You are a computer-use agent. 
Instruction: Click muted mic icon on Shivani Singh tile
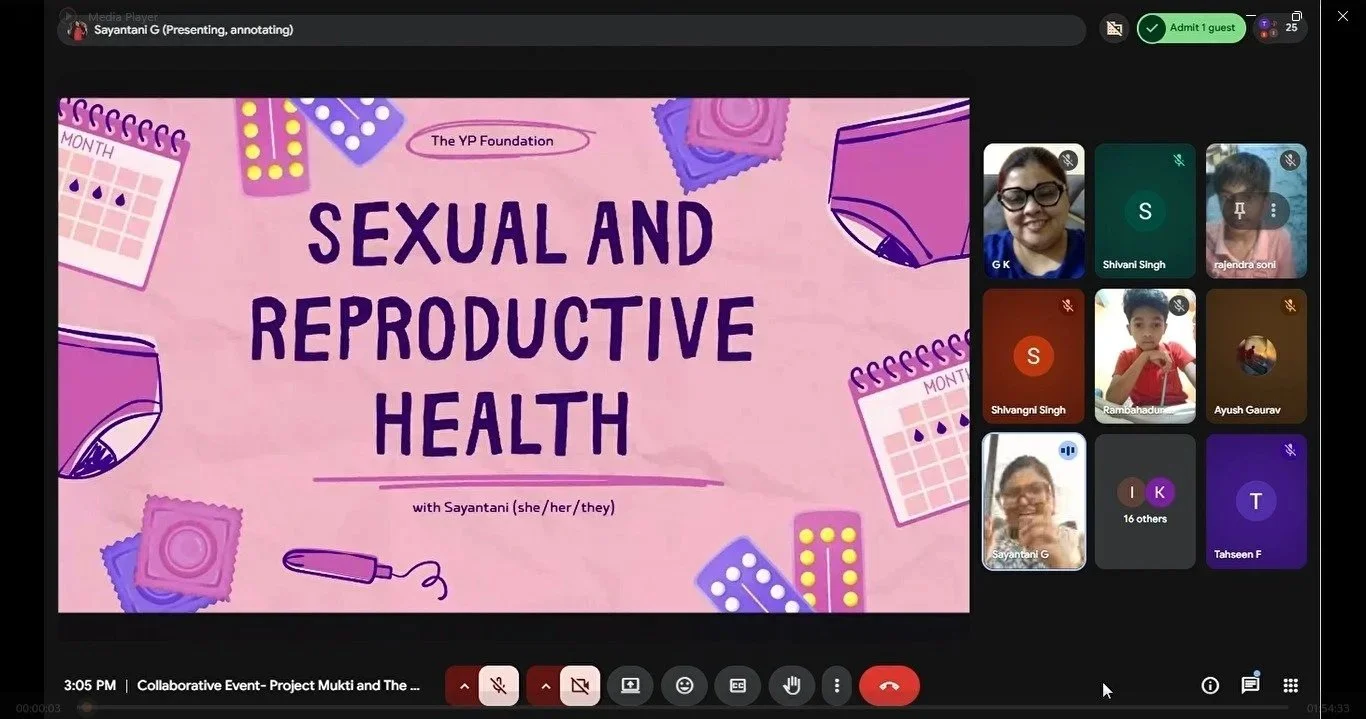[x=1179, y=160]
